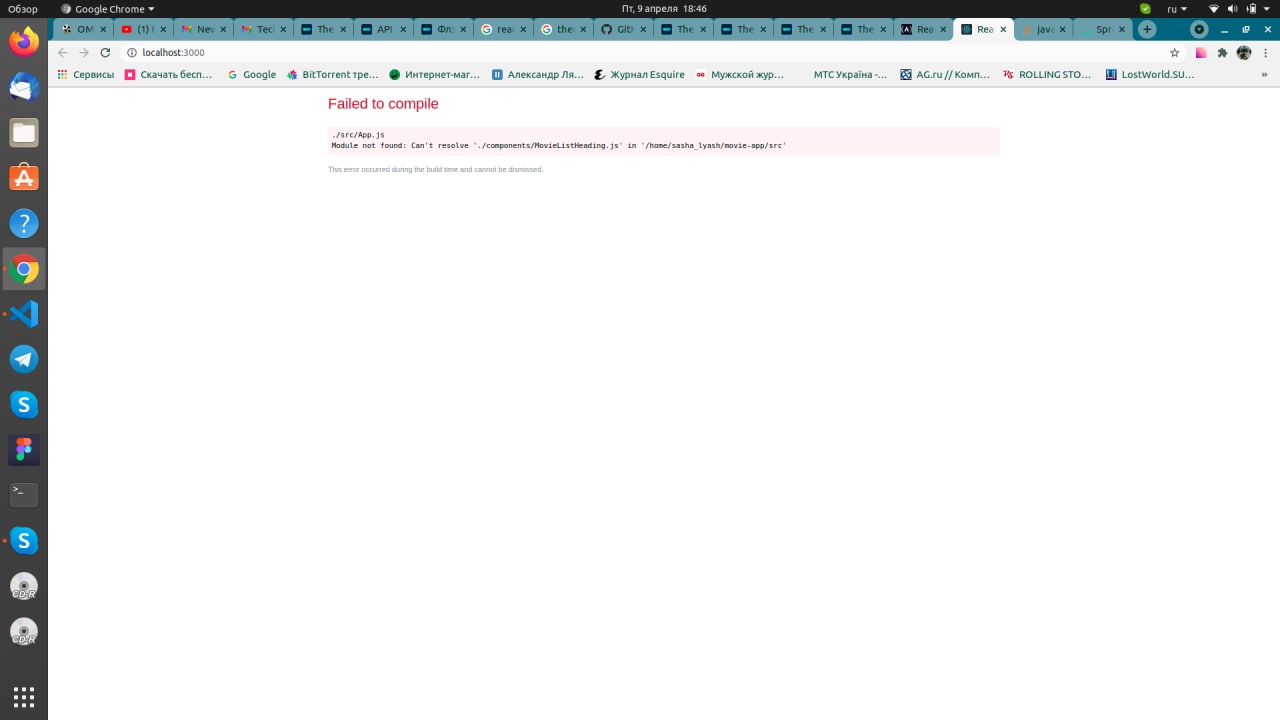Open the ru keyboard layout dropdown

tap(1177, 9)
